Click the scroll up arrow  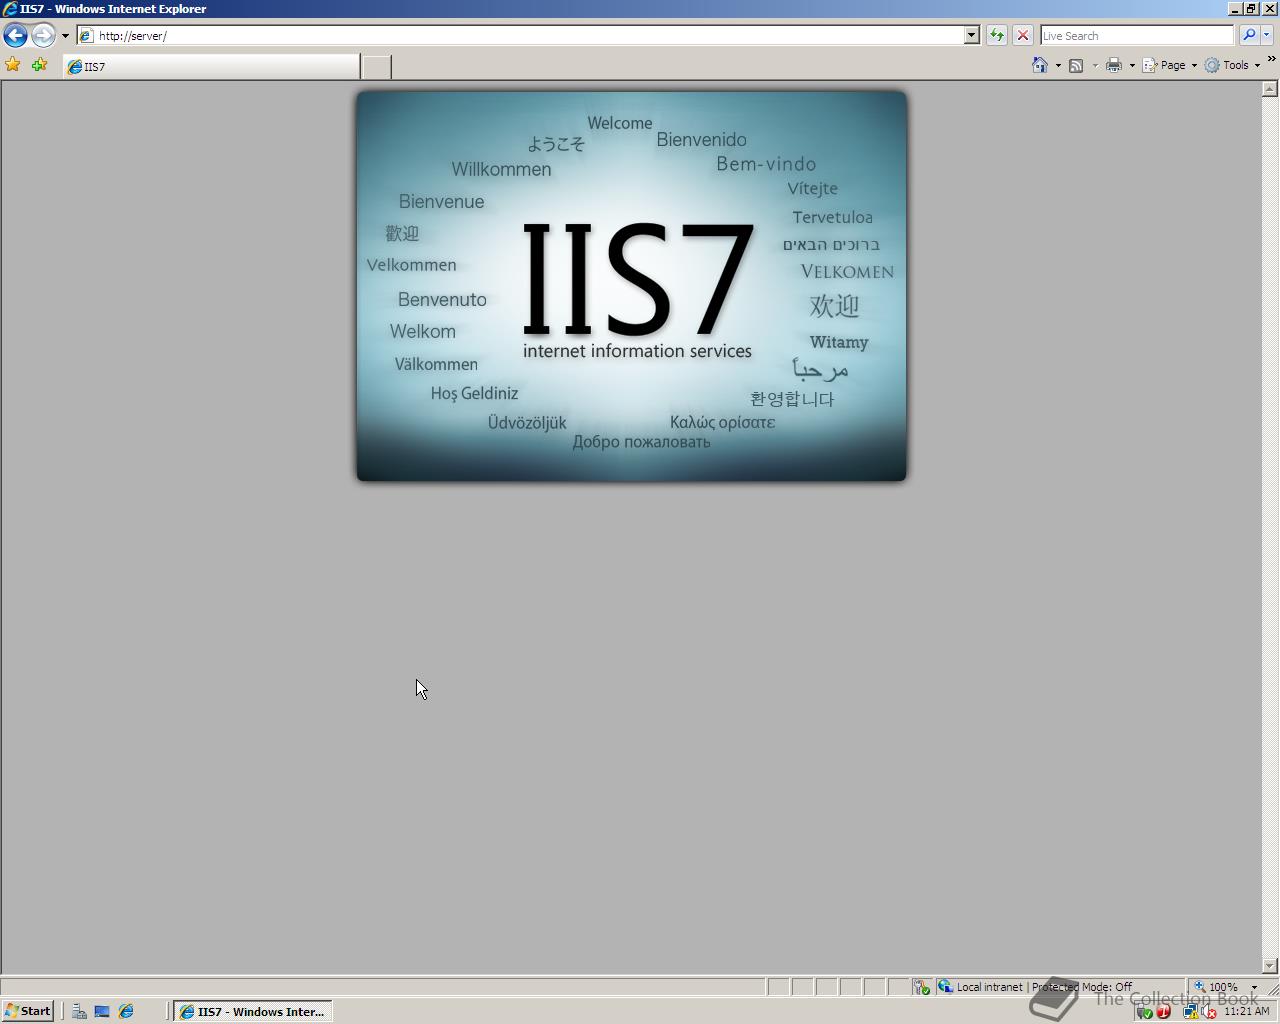click(x=1270, y=89)
